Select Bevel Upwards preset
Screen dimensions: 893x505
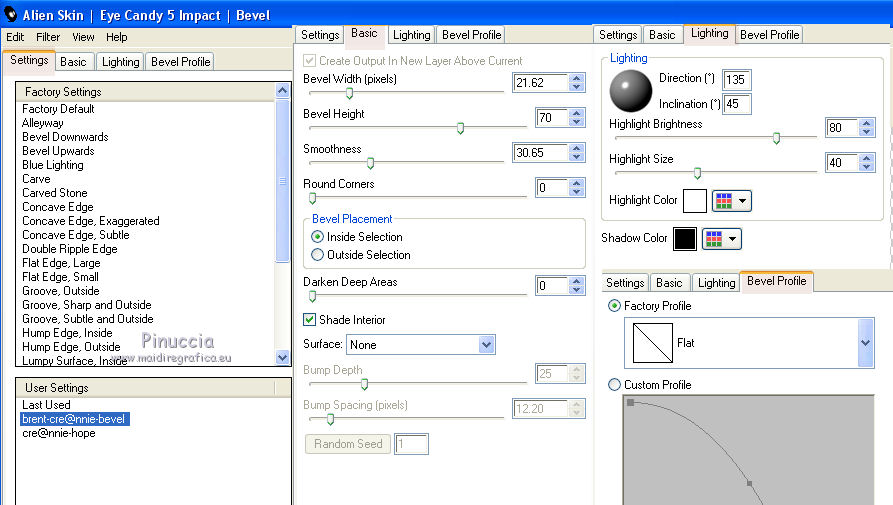click(x=58, y=151)
